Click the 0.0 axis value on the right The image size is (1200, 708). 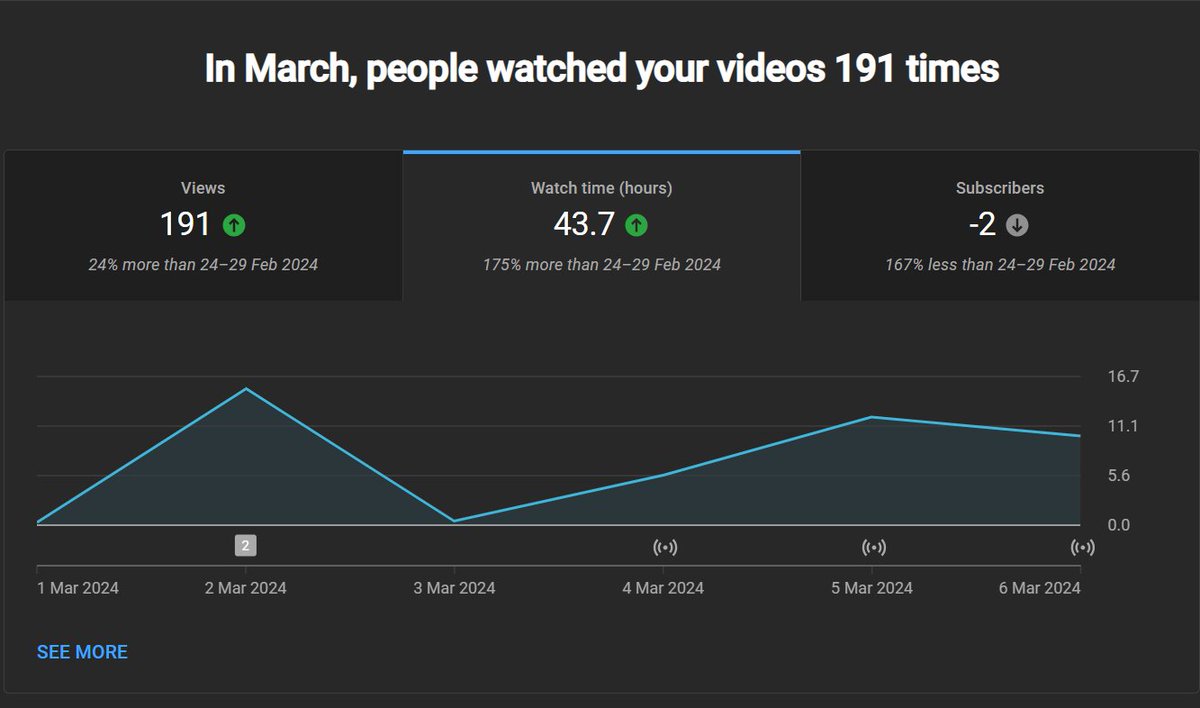pyautogui.click(x=1120, y=524)
